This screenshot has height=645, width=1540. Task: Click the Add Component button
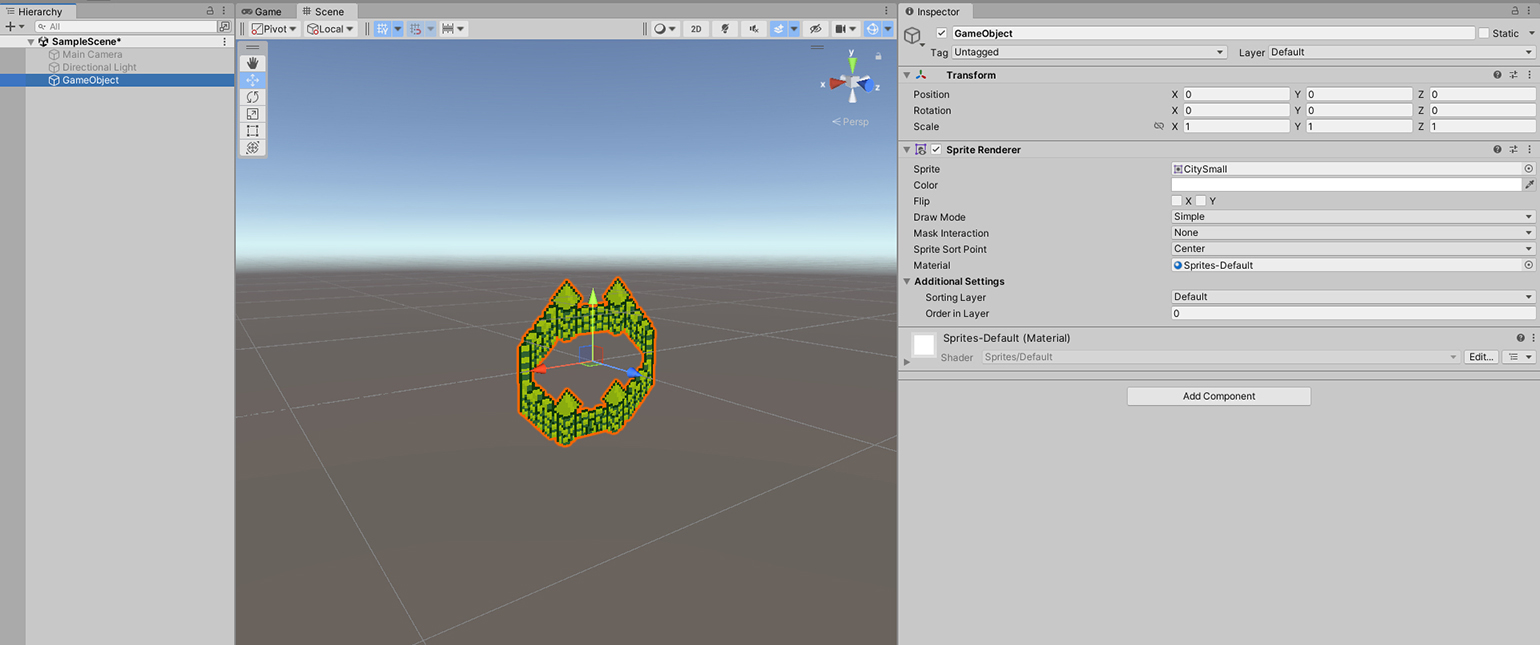point(1218,396)
